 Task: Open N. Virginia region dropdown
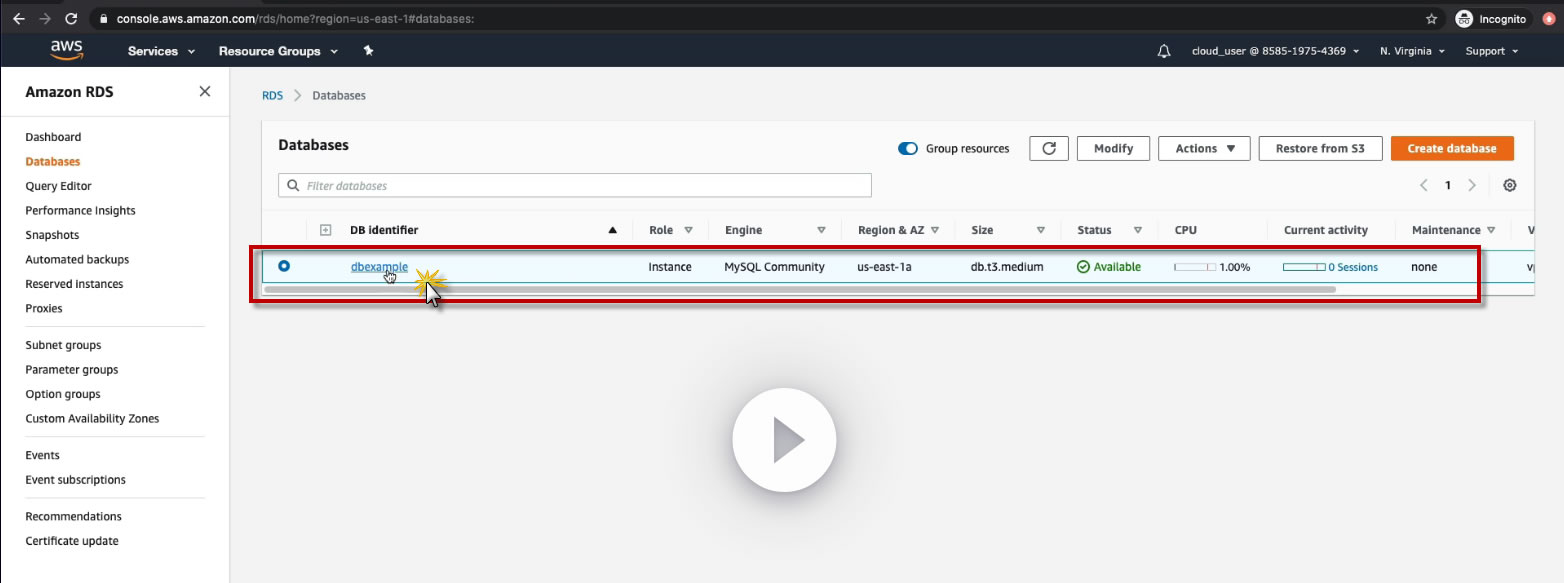(x=1412, y=51)
